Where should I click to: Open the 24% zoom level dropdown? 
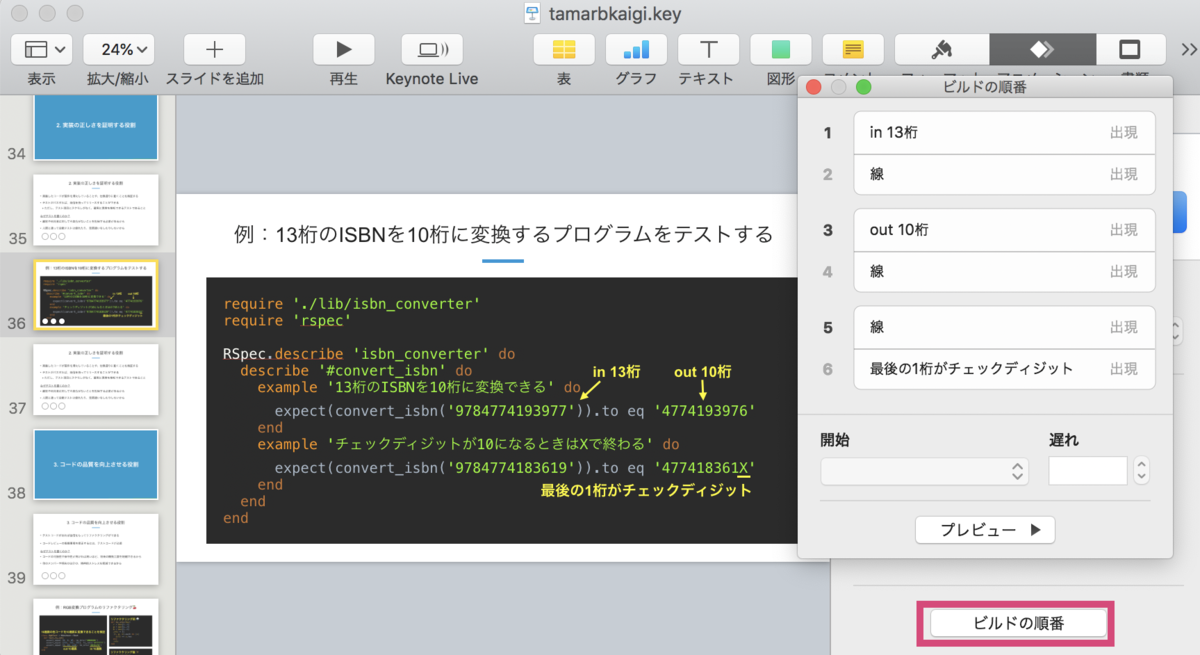(x=118, y=49)
